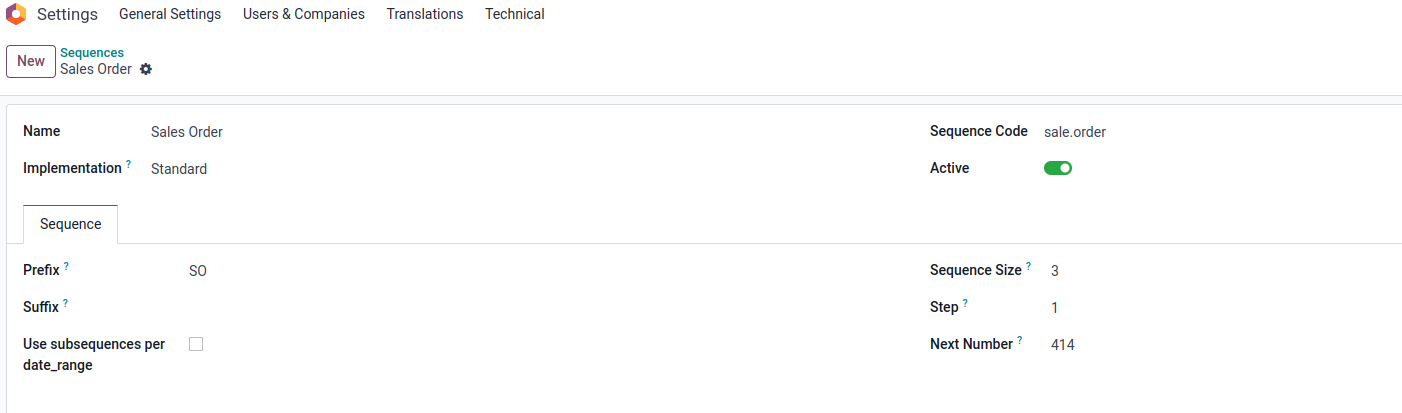
Task: Show help tooltip next to Prefix
Action: 66,266
